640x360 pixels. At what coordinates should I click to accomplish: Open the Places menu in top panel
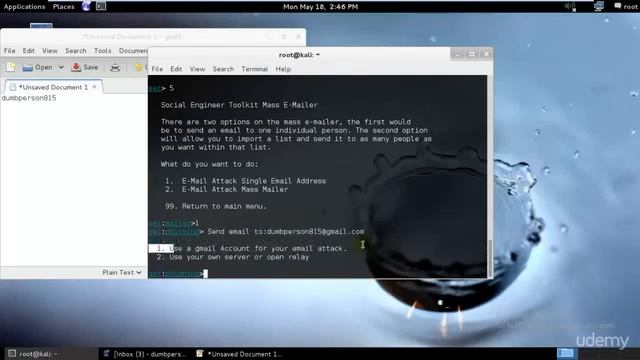pyautogui.click(x=64, y=7)
